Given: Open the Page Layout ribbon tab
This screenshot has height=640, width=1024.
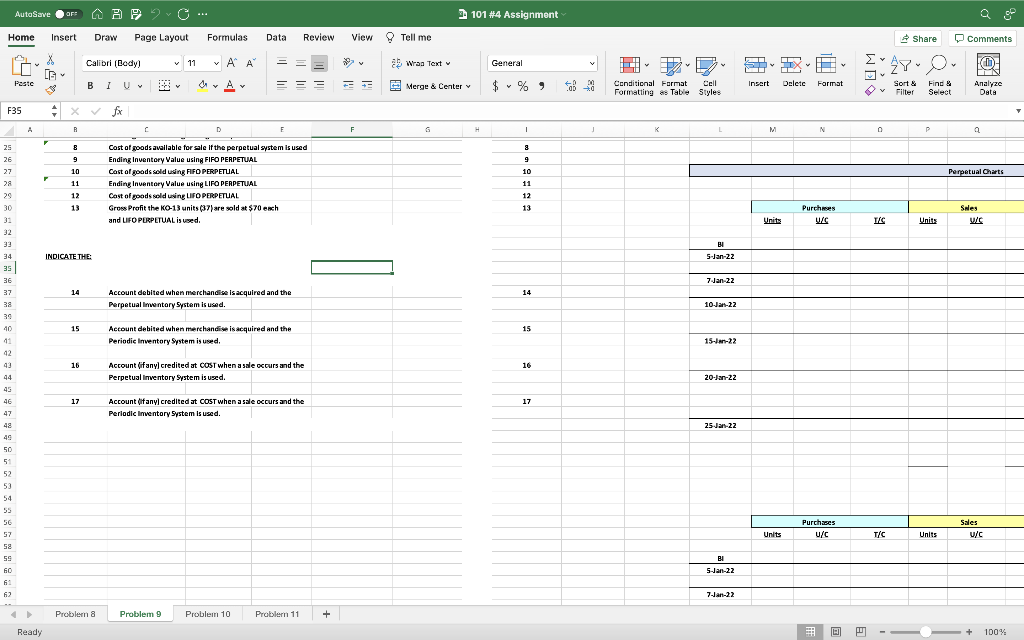Looking at the screenshot, I should (x=161, y=37).
